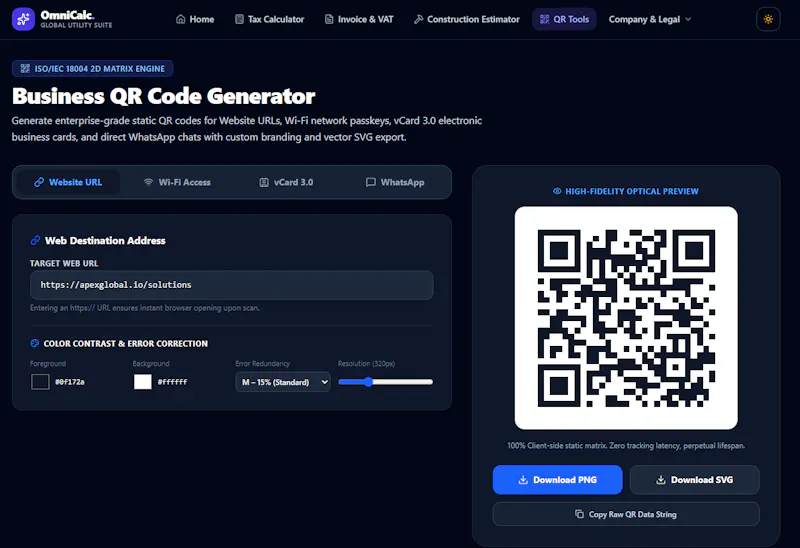Click the hammer icon beside Construction Estimator
Image resolution: width=800 pixels, height=548 pixels.
pyautogui.click(x=418, y=19)
